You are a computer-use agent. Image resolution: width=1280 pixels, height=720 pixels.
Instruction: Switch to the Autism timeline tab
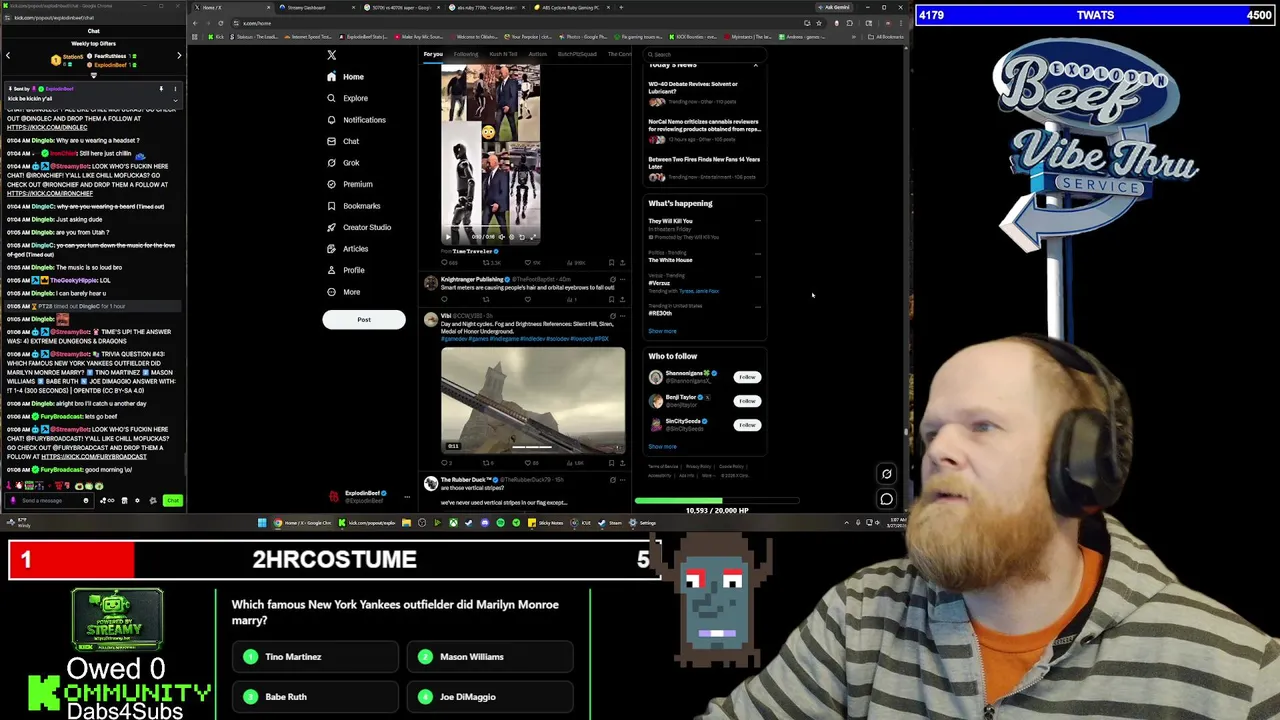tap(537, 54)
